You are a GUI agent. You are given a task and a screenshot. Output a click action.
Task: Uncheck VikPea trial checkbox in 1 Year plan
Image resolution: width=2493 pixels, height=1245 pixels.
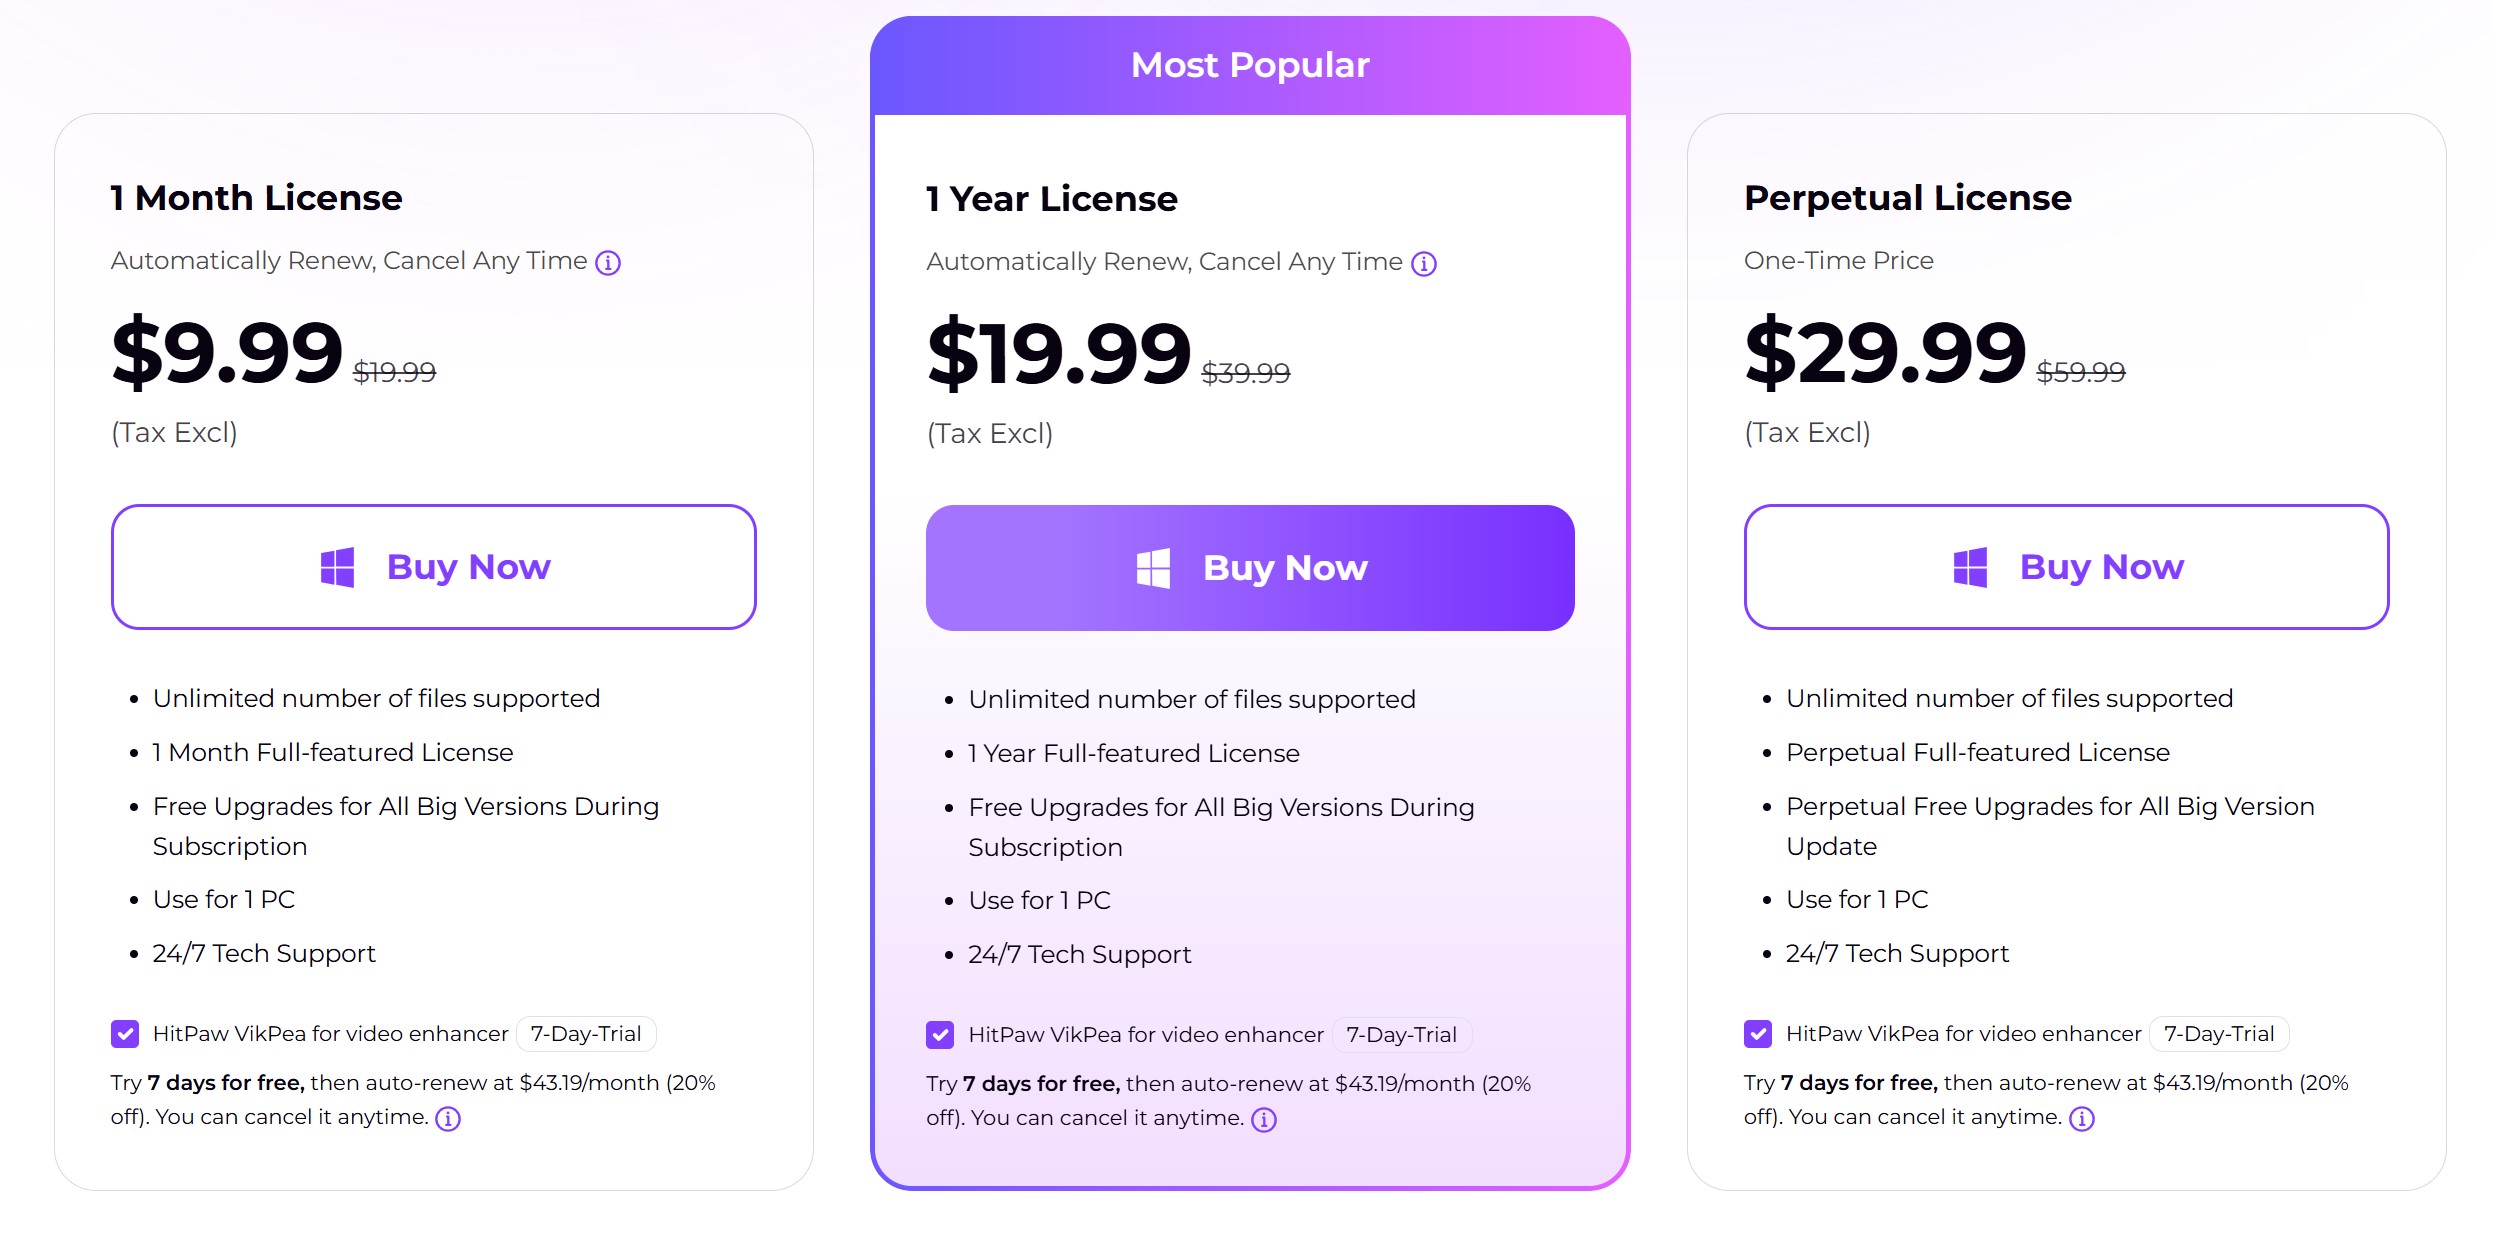940,1035
